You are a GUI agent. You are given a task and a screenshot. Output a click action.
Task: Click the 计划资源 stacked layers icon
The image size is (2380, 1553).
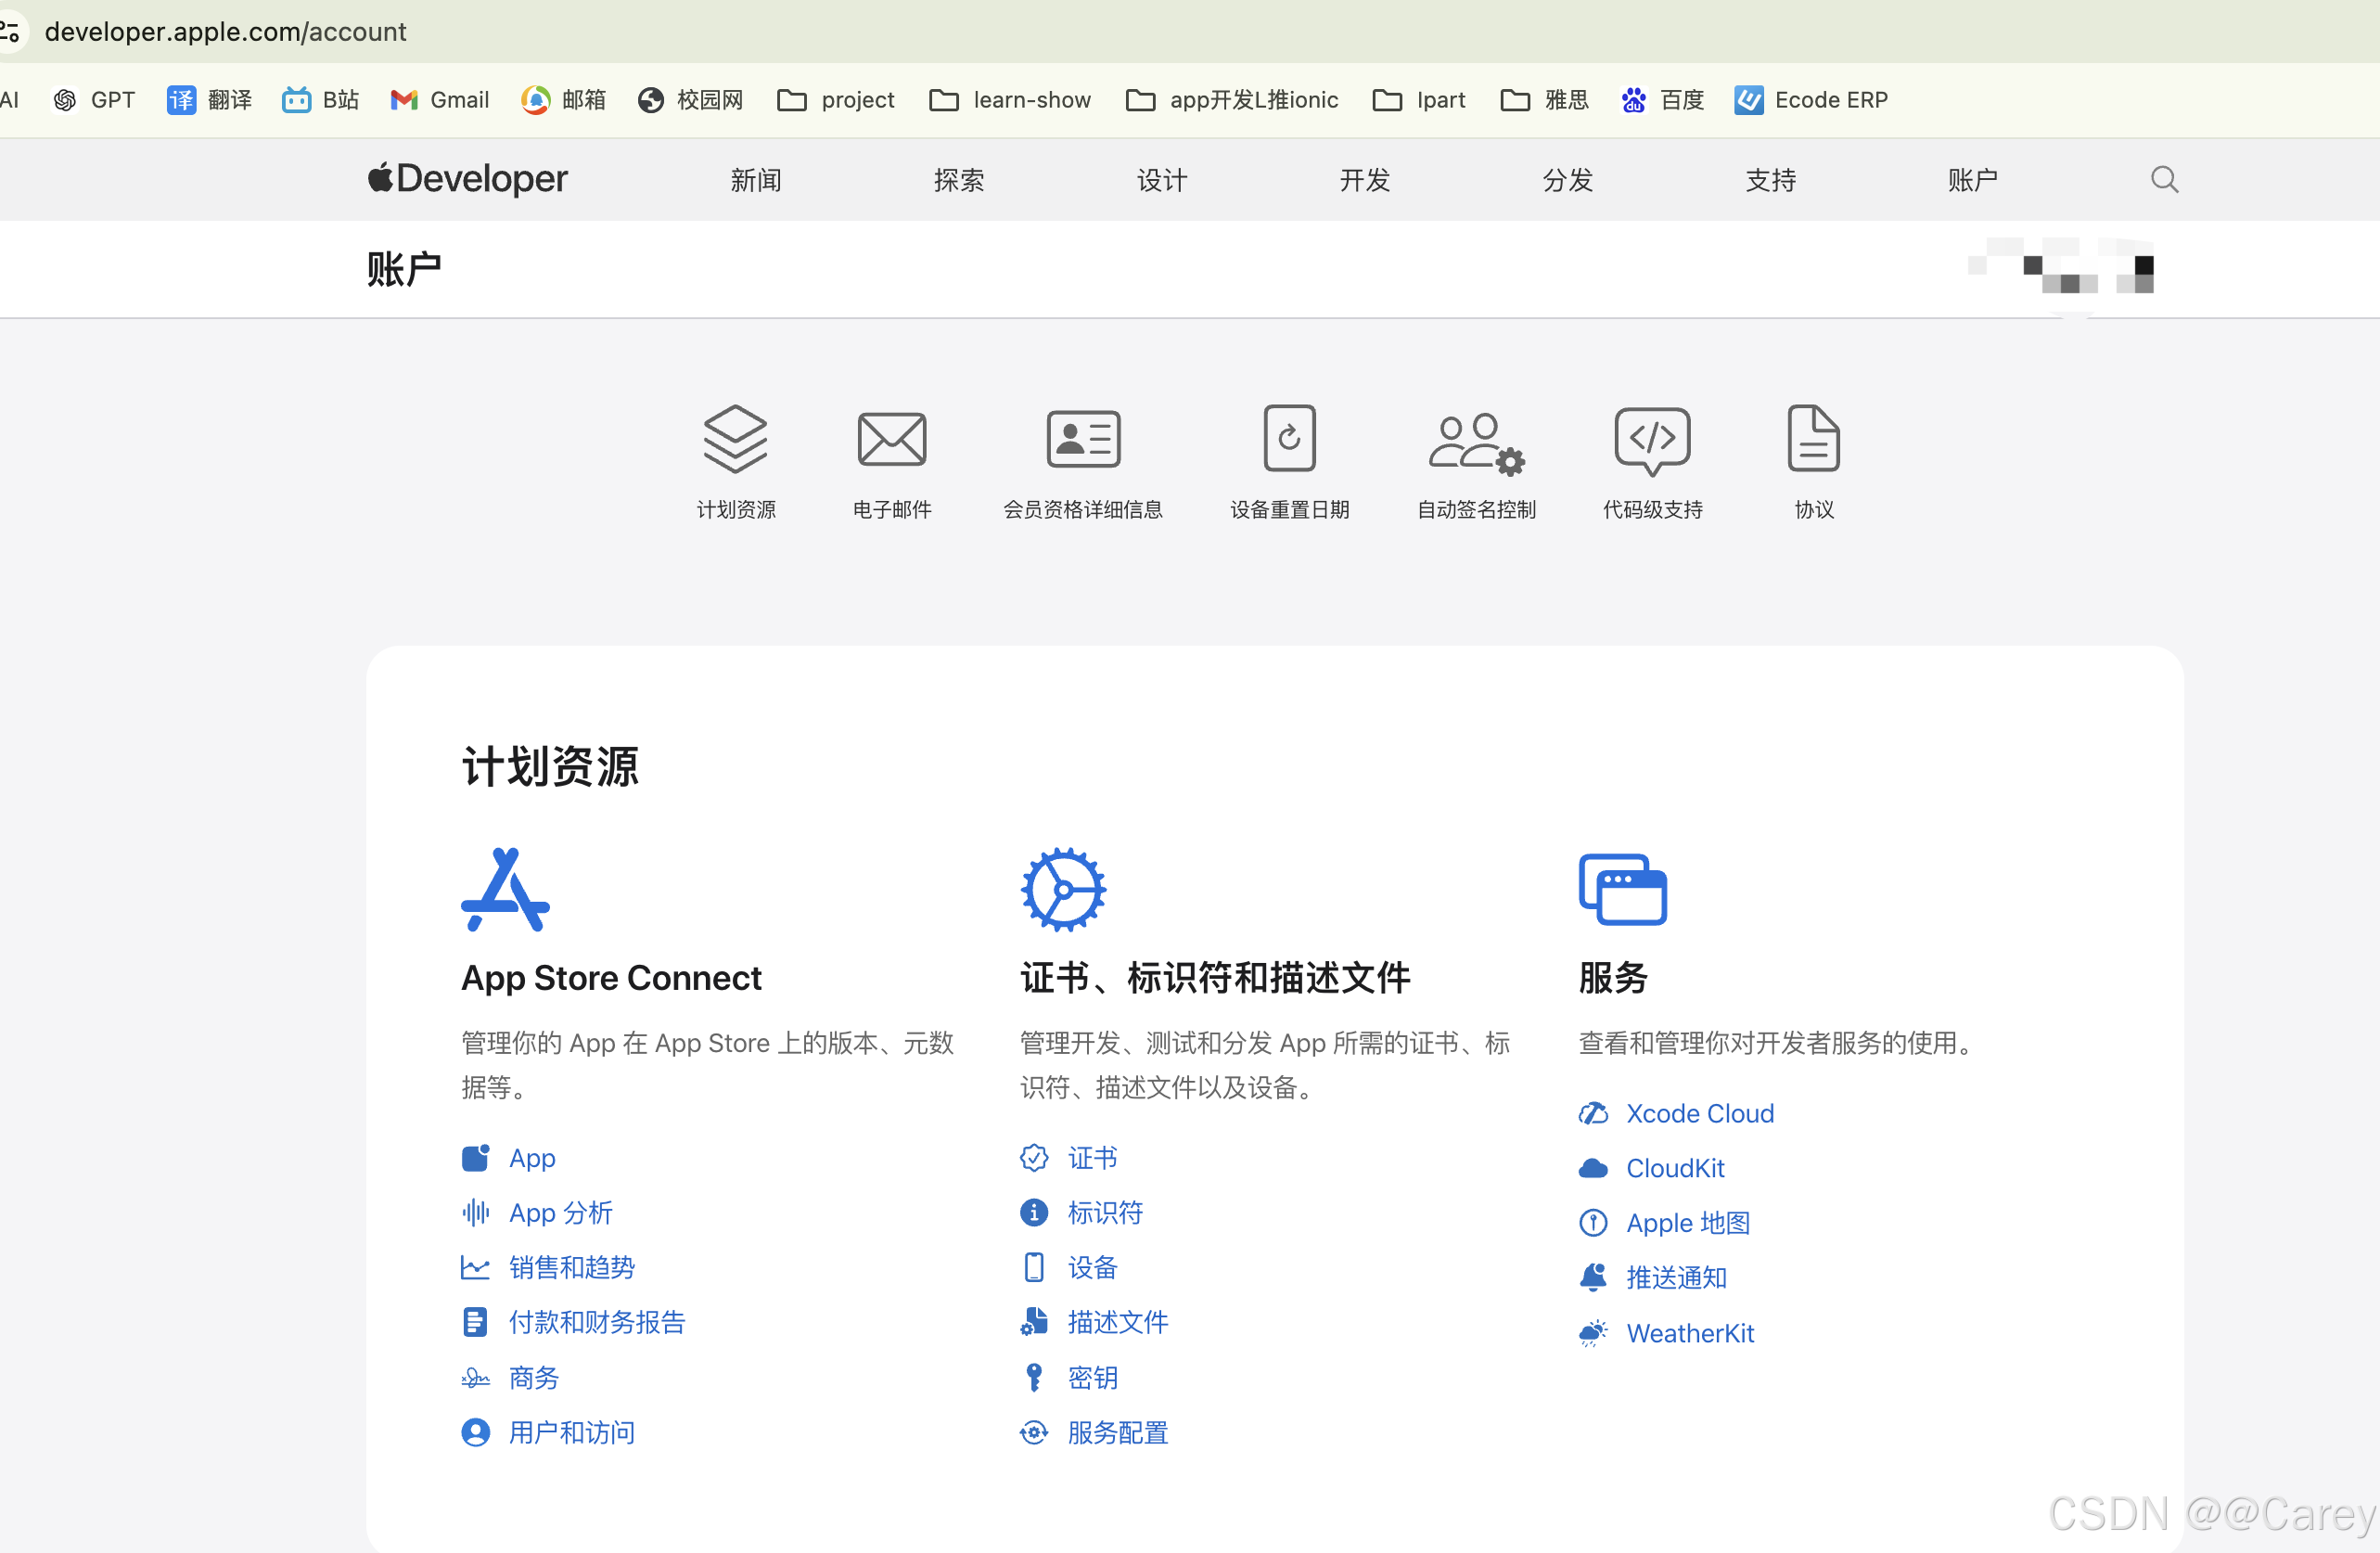(735, 439)
